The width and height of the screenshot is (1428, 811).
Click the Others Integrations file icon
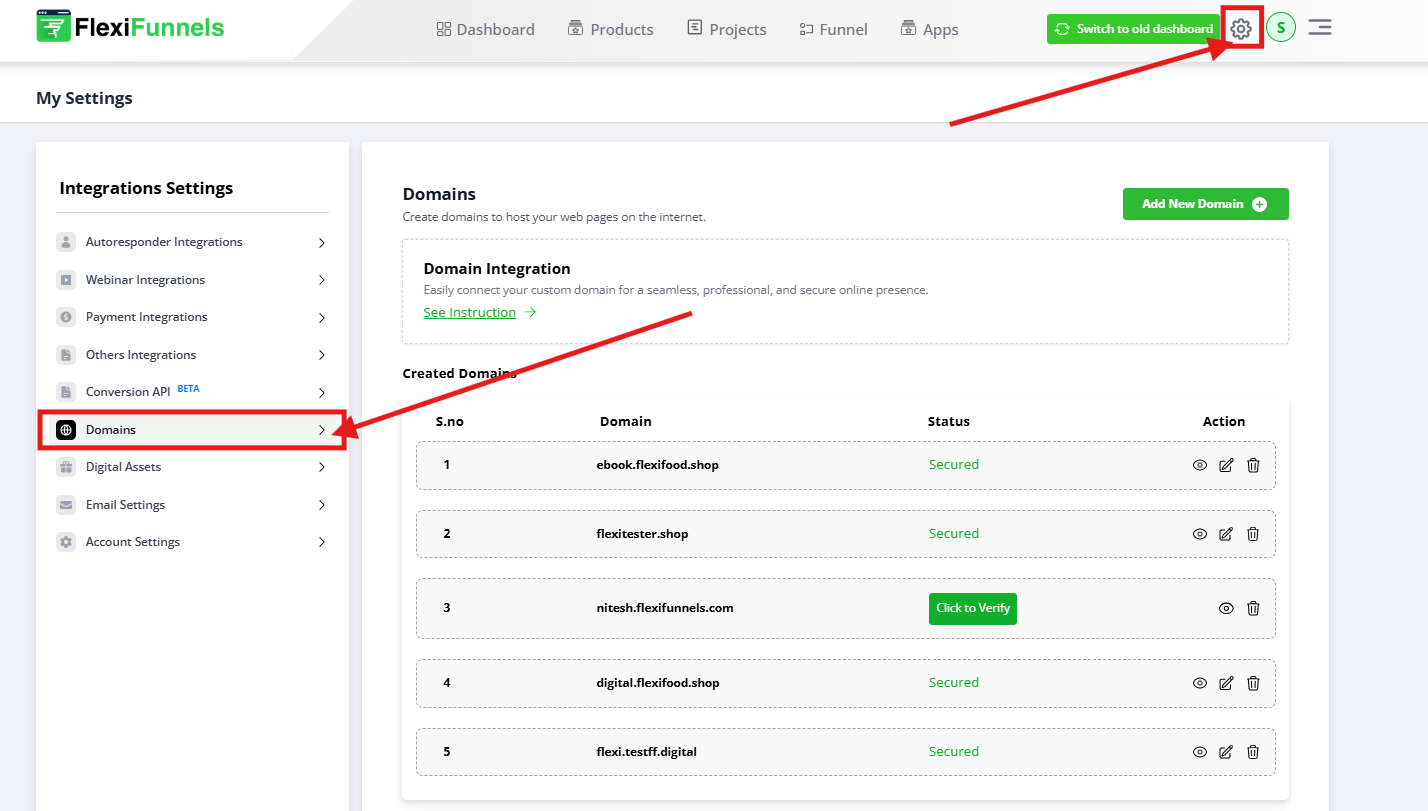[66, 355]
